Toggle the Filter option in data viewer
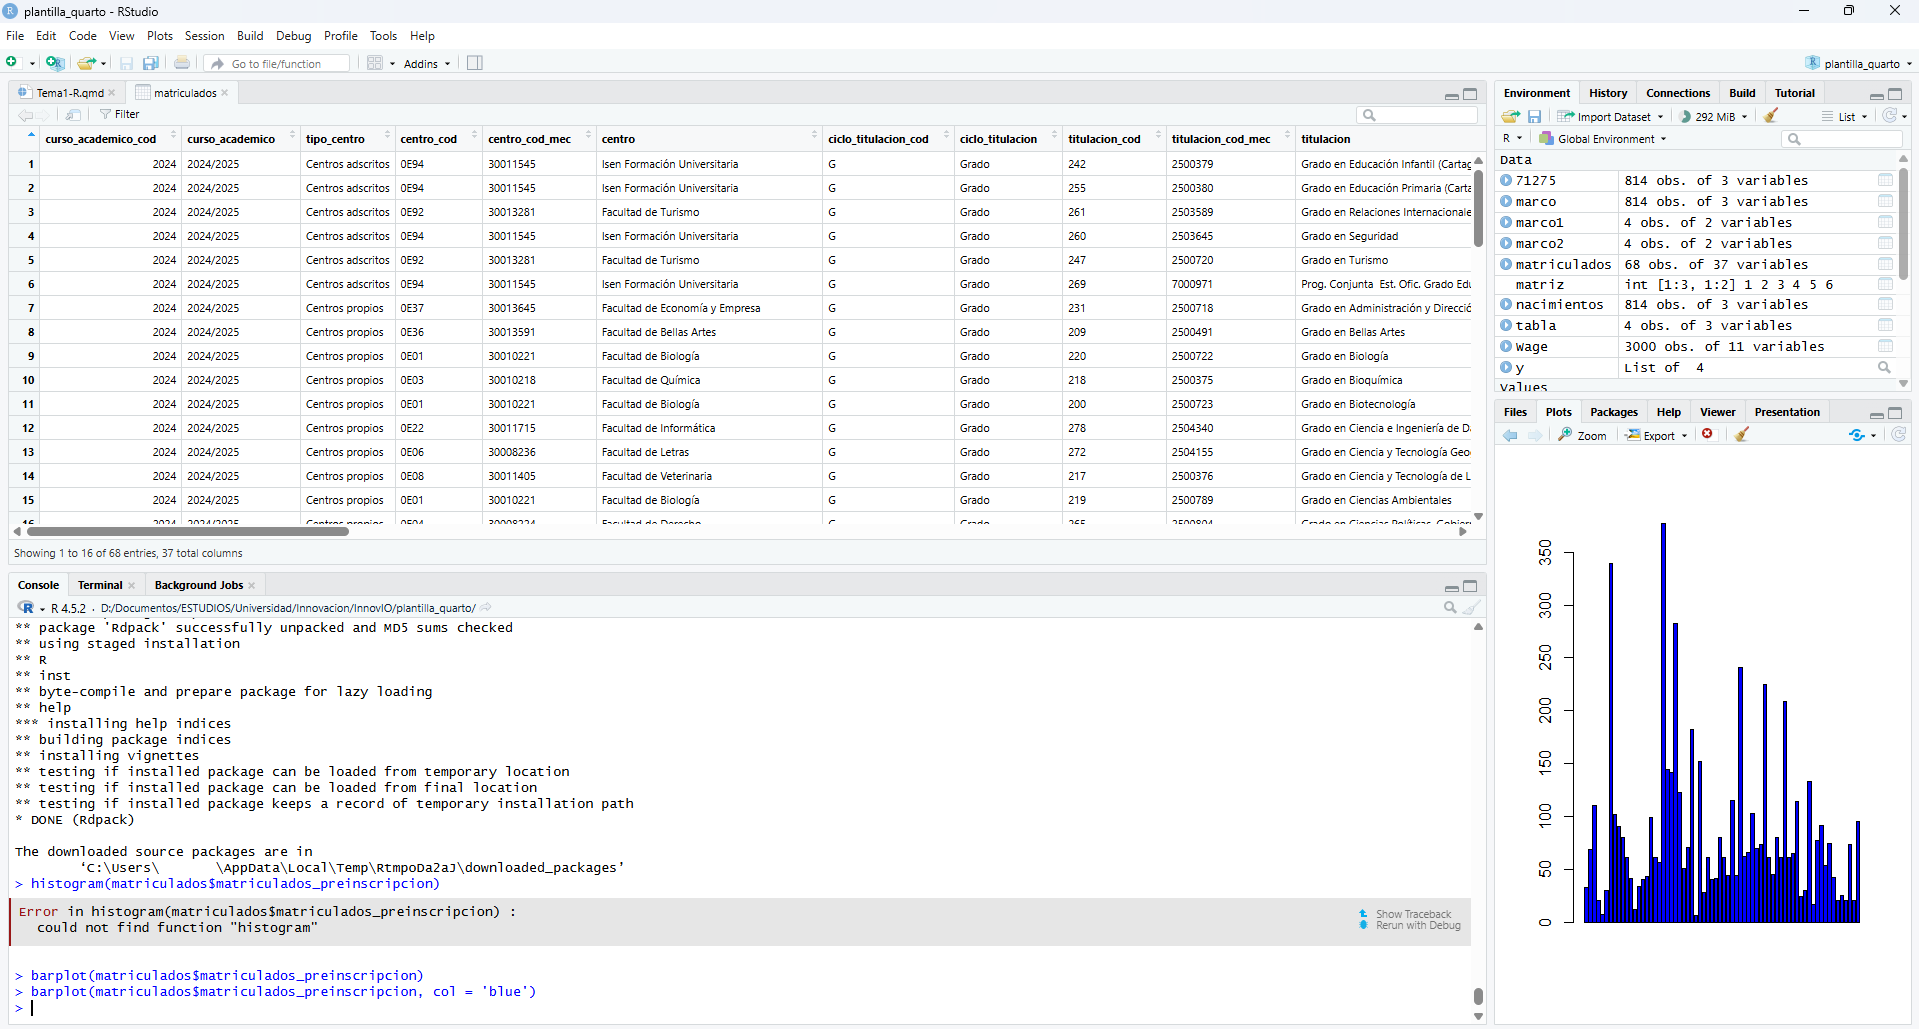This screenshot has height=1029, width=1919. coord(120,115)
